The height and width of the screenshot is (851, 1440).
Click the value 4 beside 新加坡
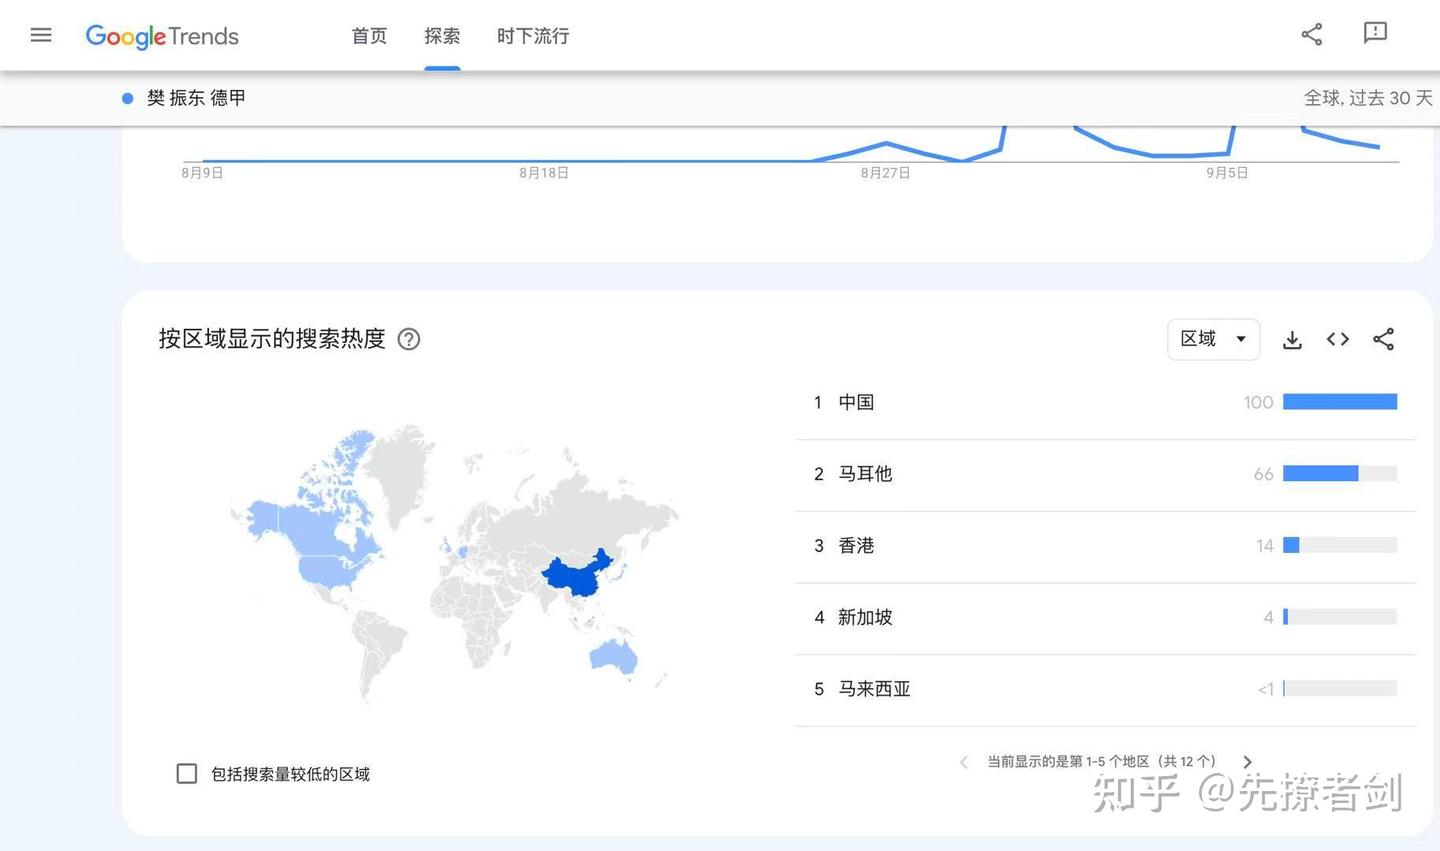click(1269, 618)
